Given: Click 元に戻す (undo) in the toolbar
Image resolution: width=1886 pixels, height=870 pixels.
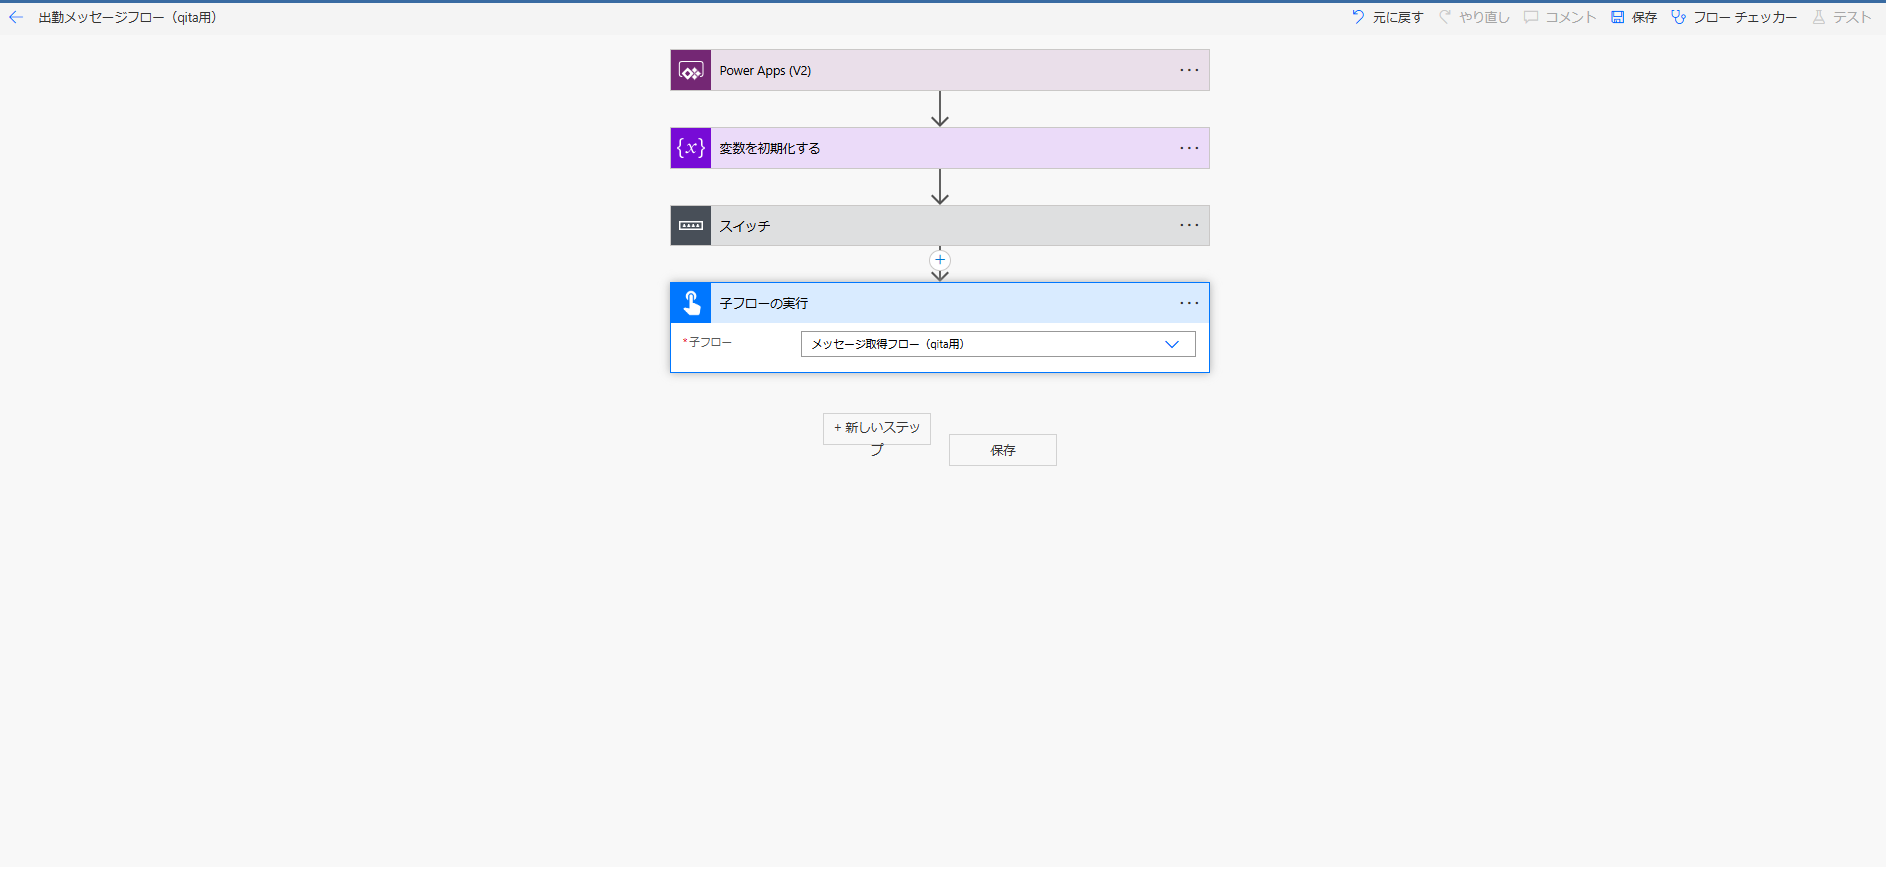Looking at the screenshot, I should tap(1386, 17).
